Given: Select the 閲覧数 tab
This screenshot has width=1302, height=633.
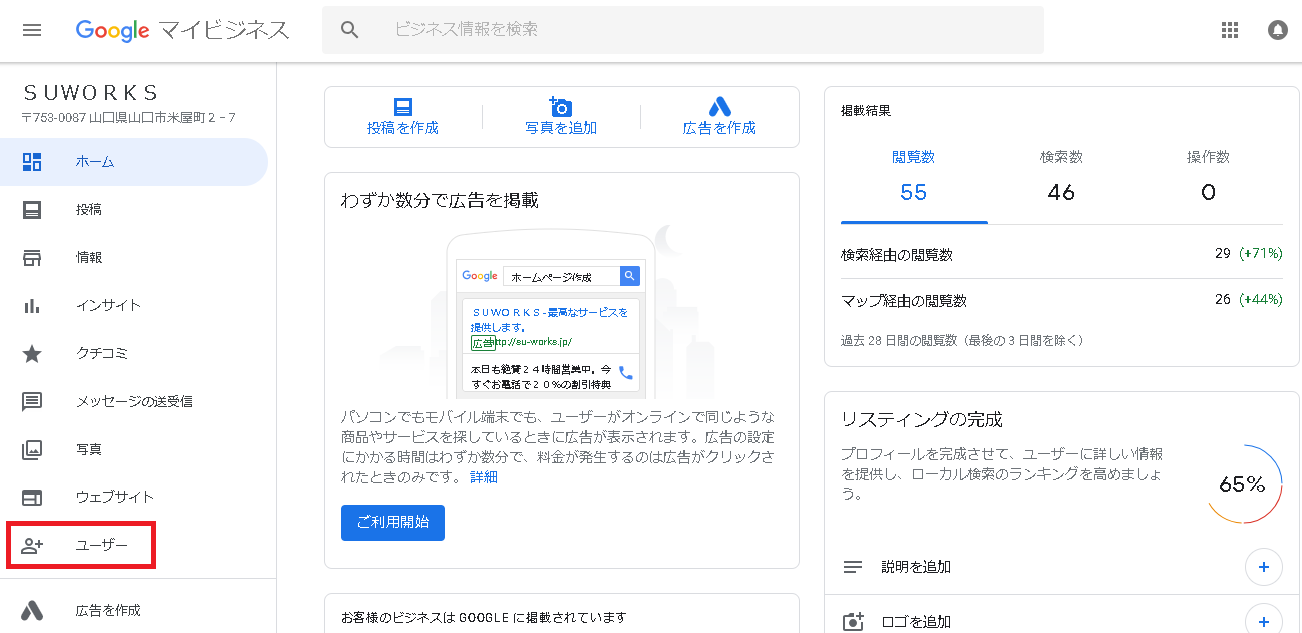Looking at the screenshot, I should tap(913, 176).
